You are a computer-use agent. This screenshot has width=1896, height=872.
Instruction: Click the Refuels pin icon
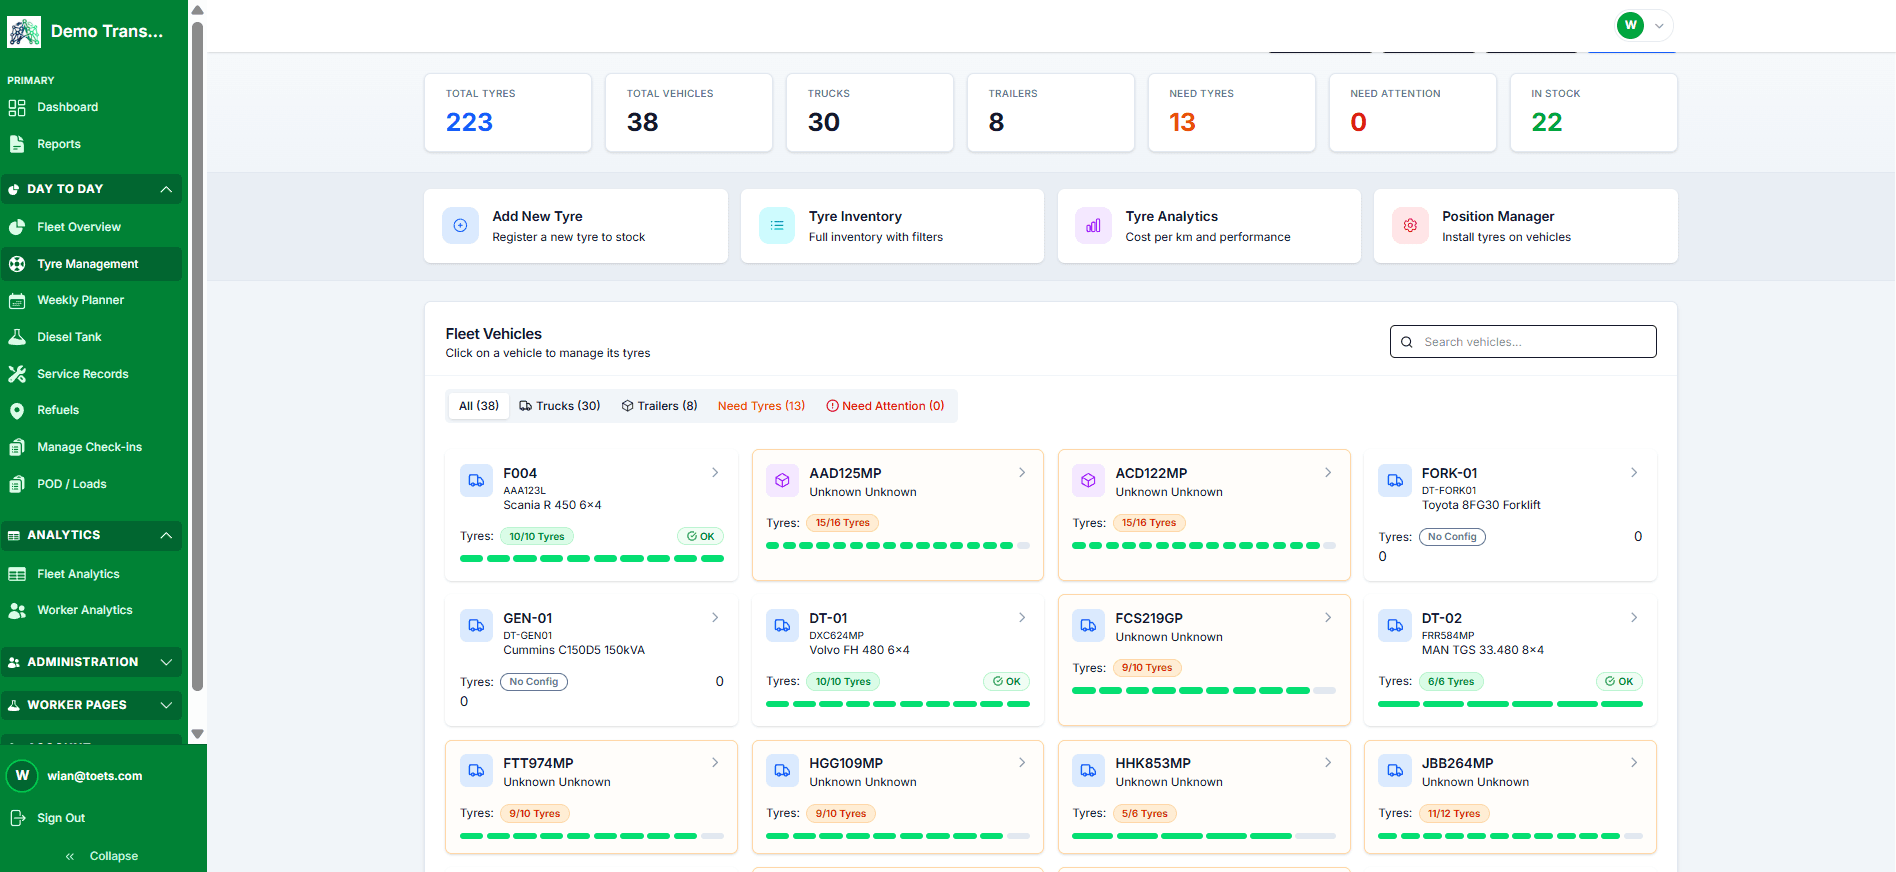(x=17, y=410)
